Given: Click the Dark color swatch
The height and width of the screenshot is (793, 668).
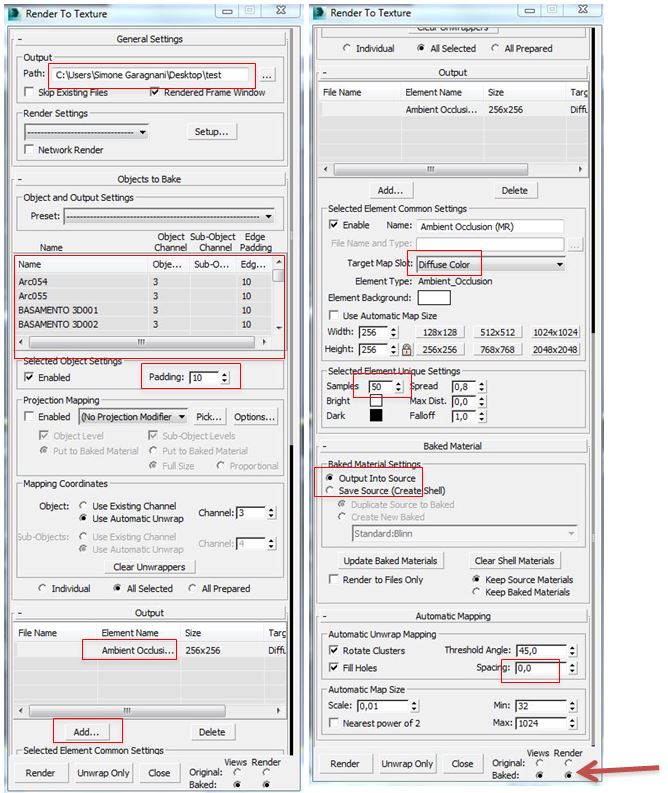Looking at the screenshot, I should pyautogui.click(x=376, y=415).
